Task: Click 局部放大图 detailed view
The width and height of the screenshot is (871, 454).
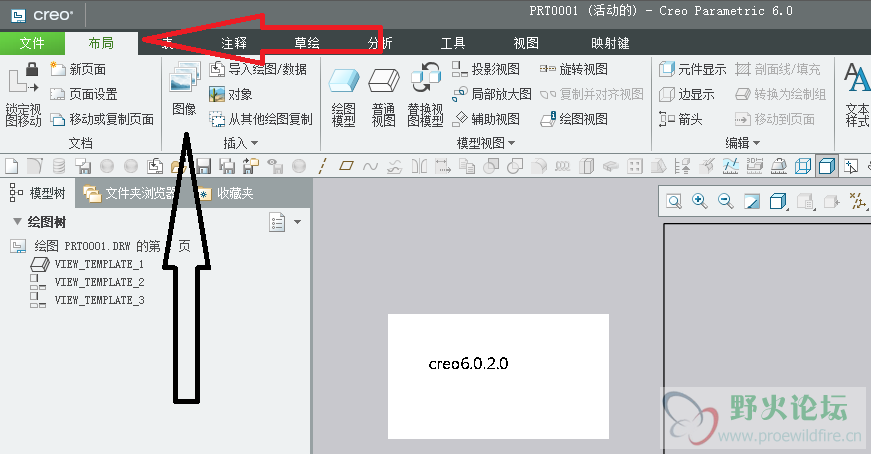Action: pos(492,94)
